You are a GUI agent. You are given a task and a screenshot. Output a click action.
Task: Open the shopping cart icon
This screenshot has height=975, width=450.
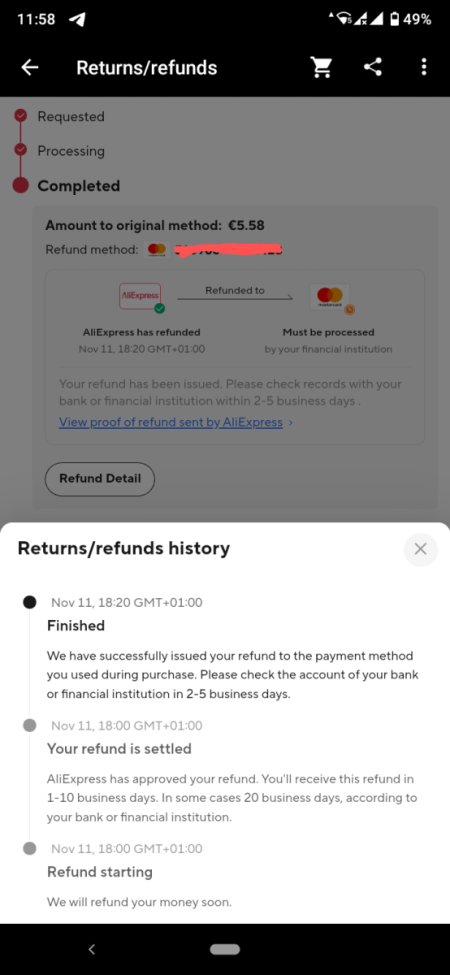(x=321, y=67)
